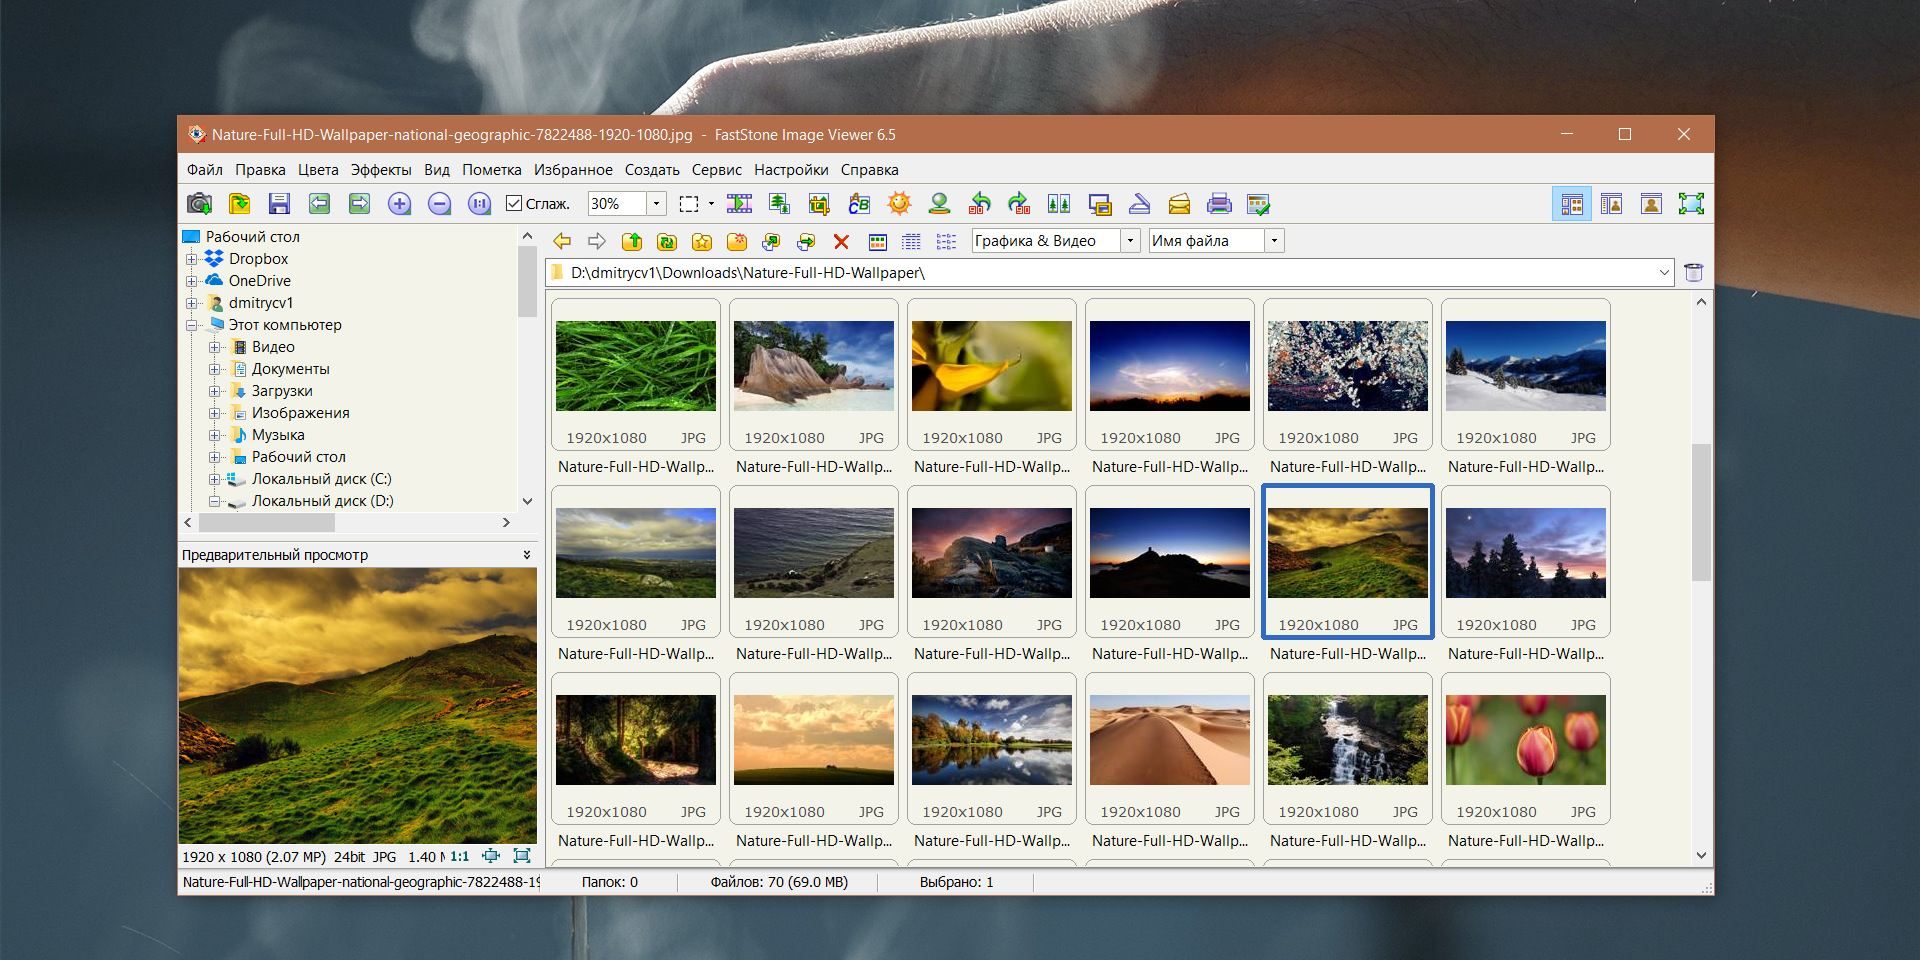This screenshot has height=960, width=1920.
Task: Open the settings icon with green check
Action: (x=1259, y=204)
